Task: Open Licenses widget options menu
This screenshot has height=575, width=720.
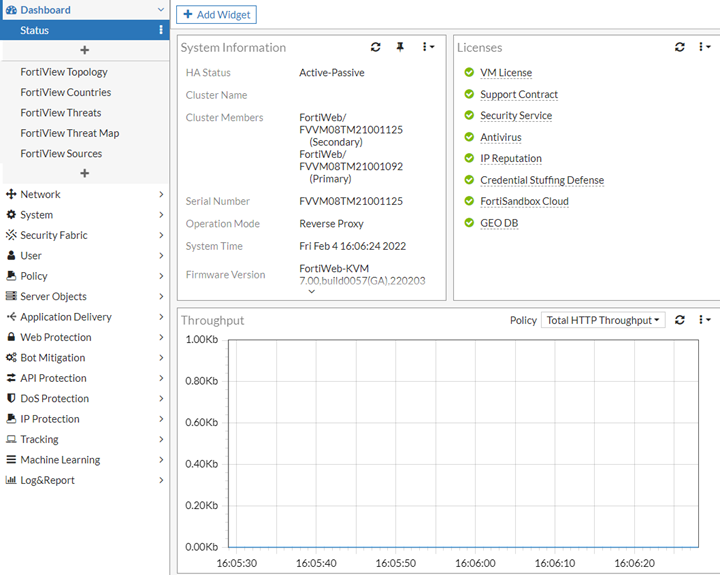Action: pos(704,47)
